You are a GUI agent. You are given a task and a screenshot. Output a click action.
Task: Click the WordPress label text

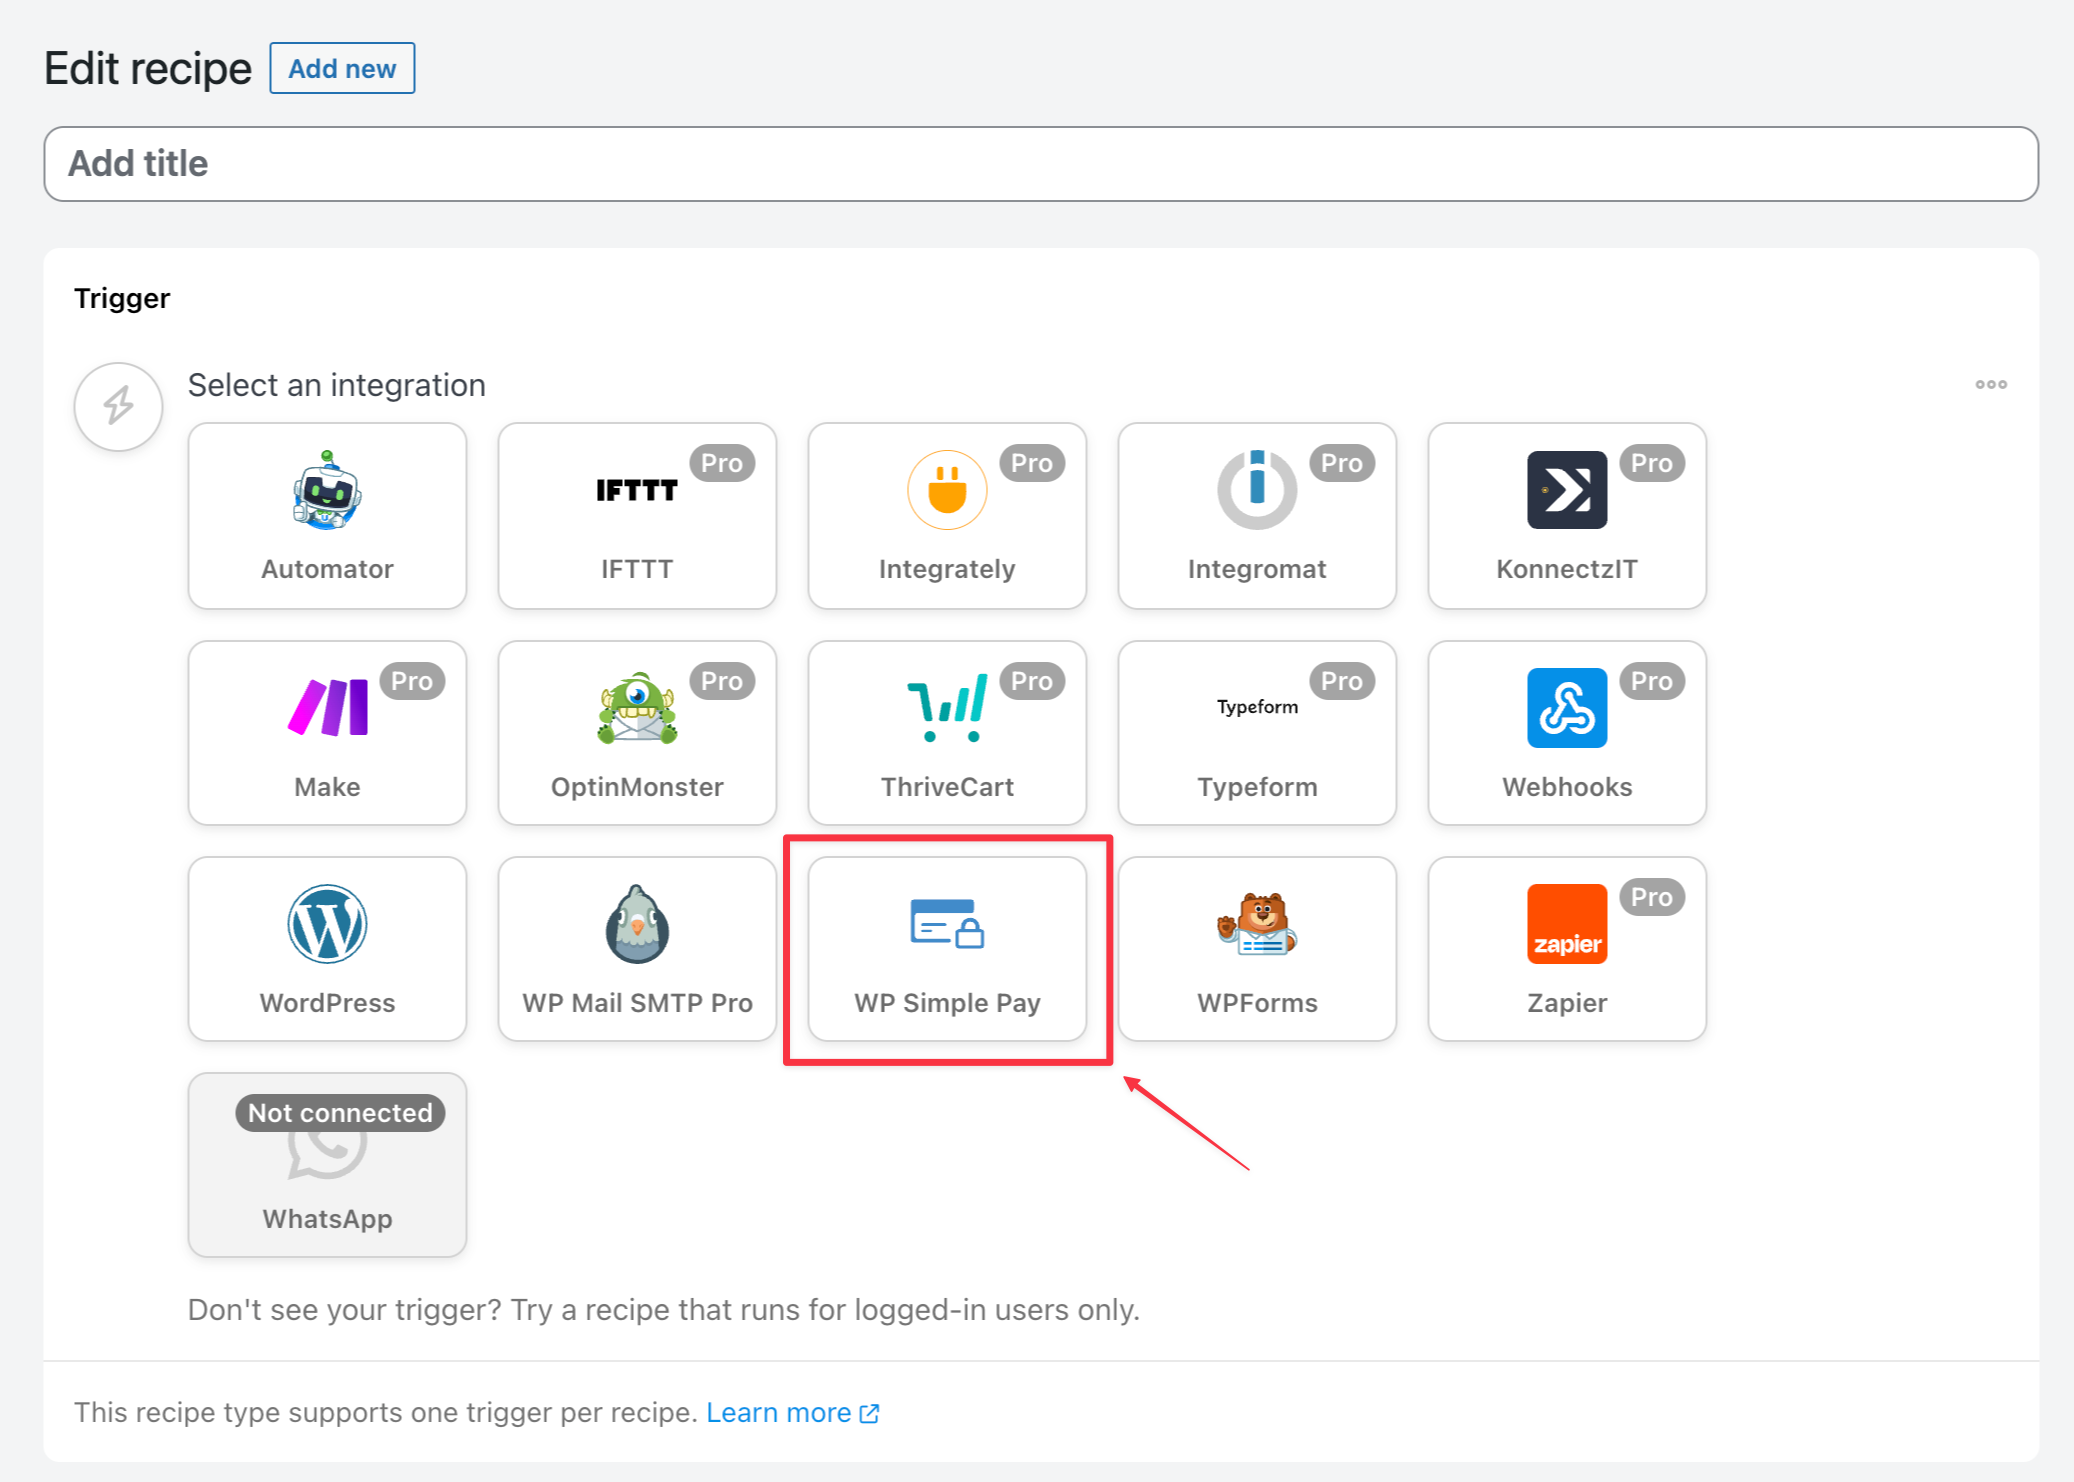(327, 1003)
